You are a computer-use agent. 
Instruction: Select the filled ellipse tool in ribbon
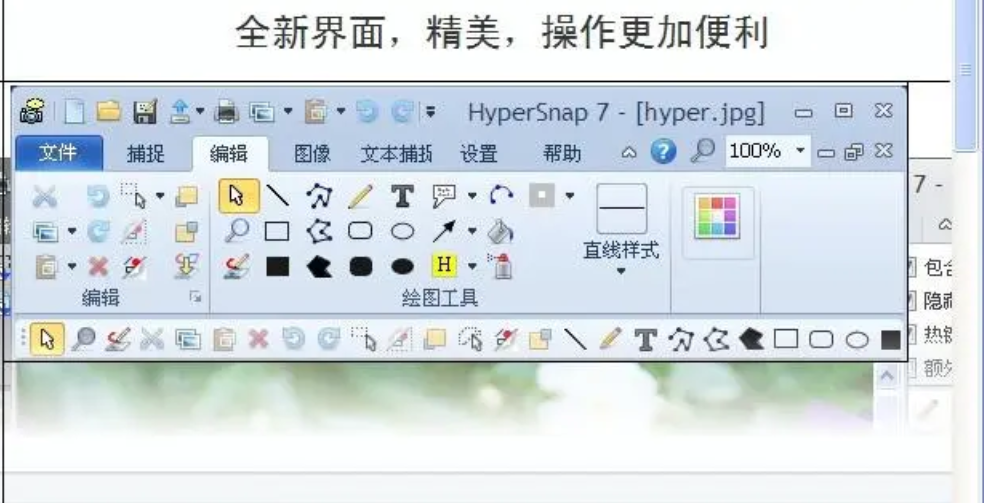tap(402, 267)
